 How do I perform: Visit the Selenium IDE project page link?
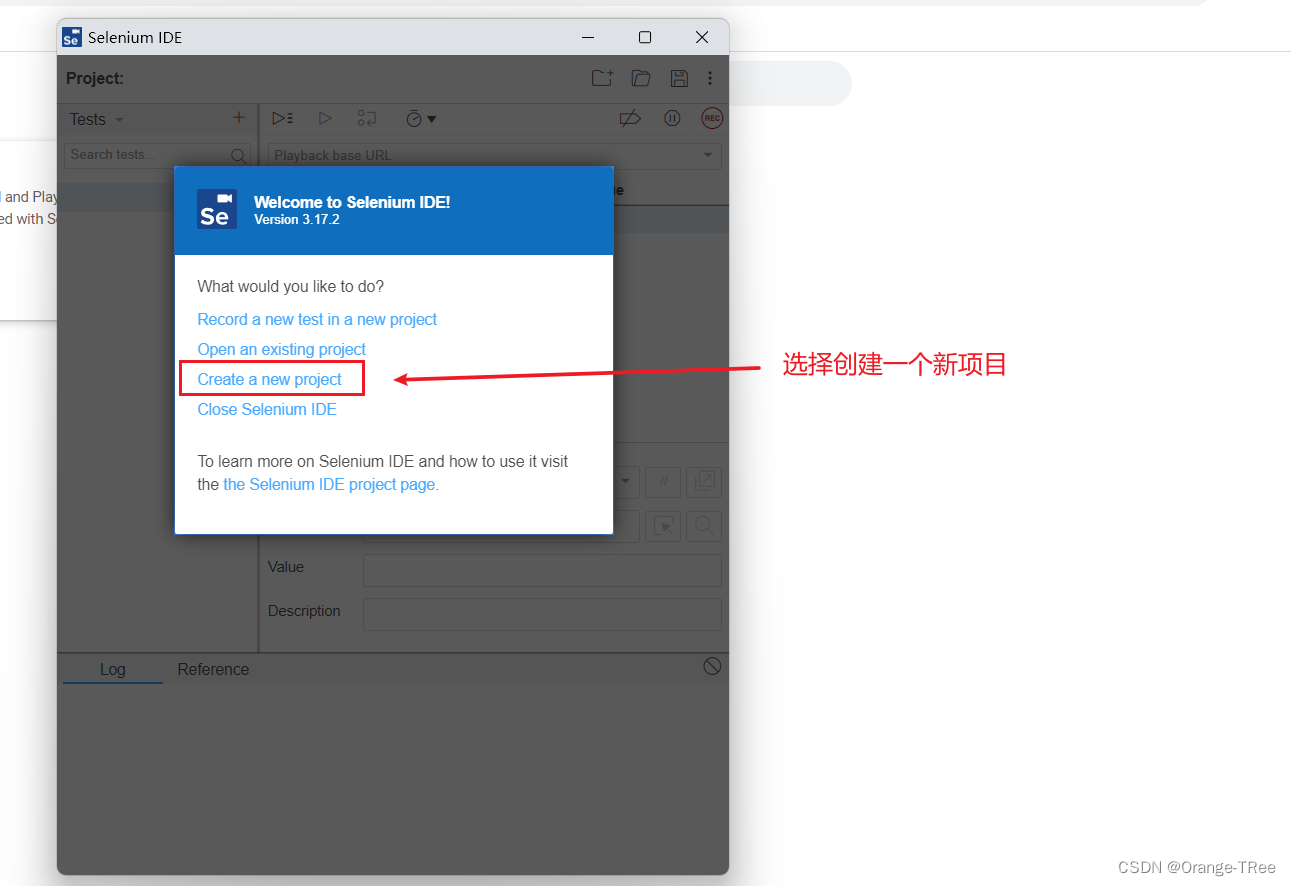coord(329,484)
